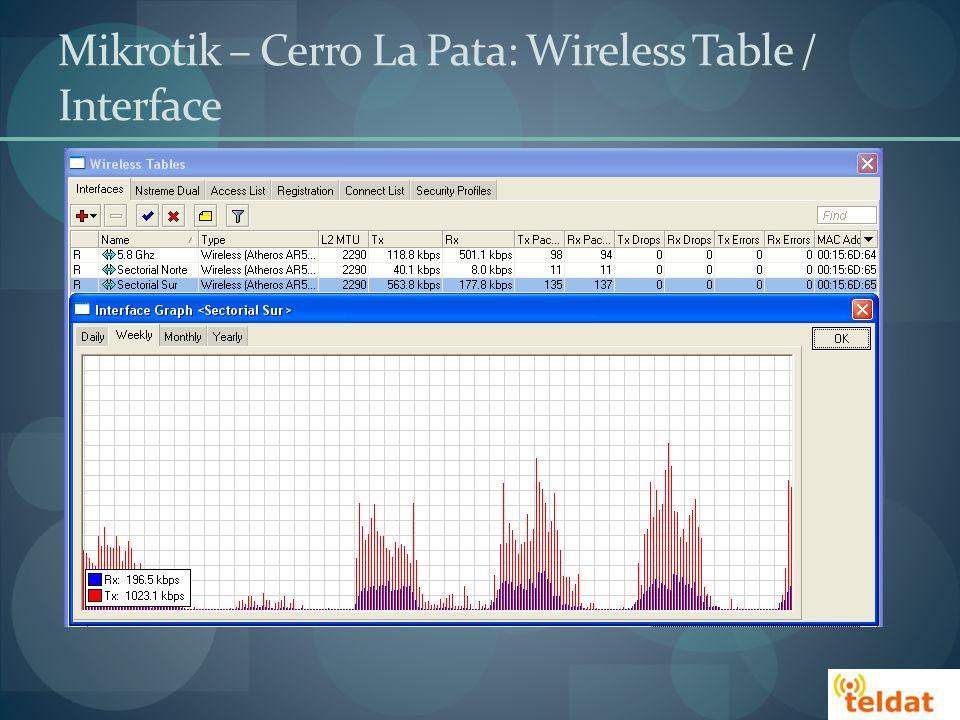Screen dimensions: 960x720
Task: Select the Sectorial Norte interface row
Action: [x=474, y=269]
